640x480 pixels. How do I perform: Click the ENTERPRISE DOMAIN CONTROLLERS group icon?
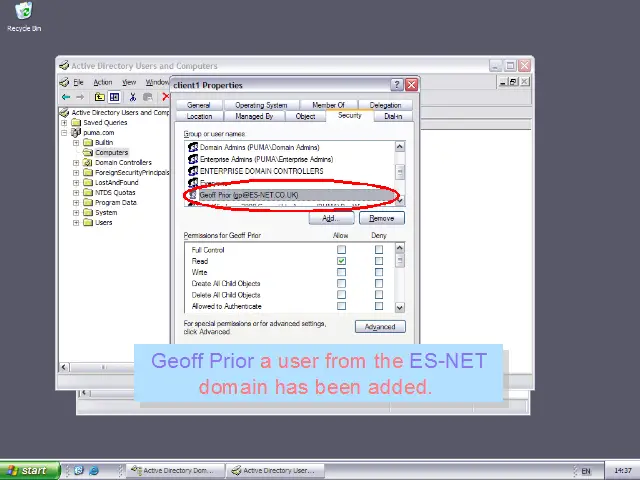click(193, 171)
